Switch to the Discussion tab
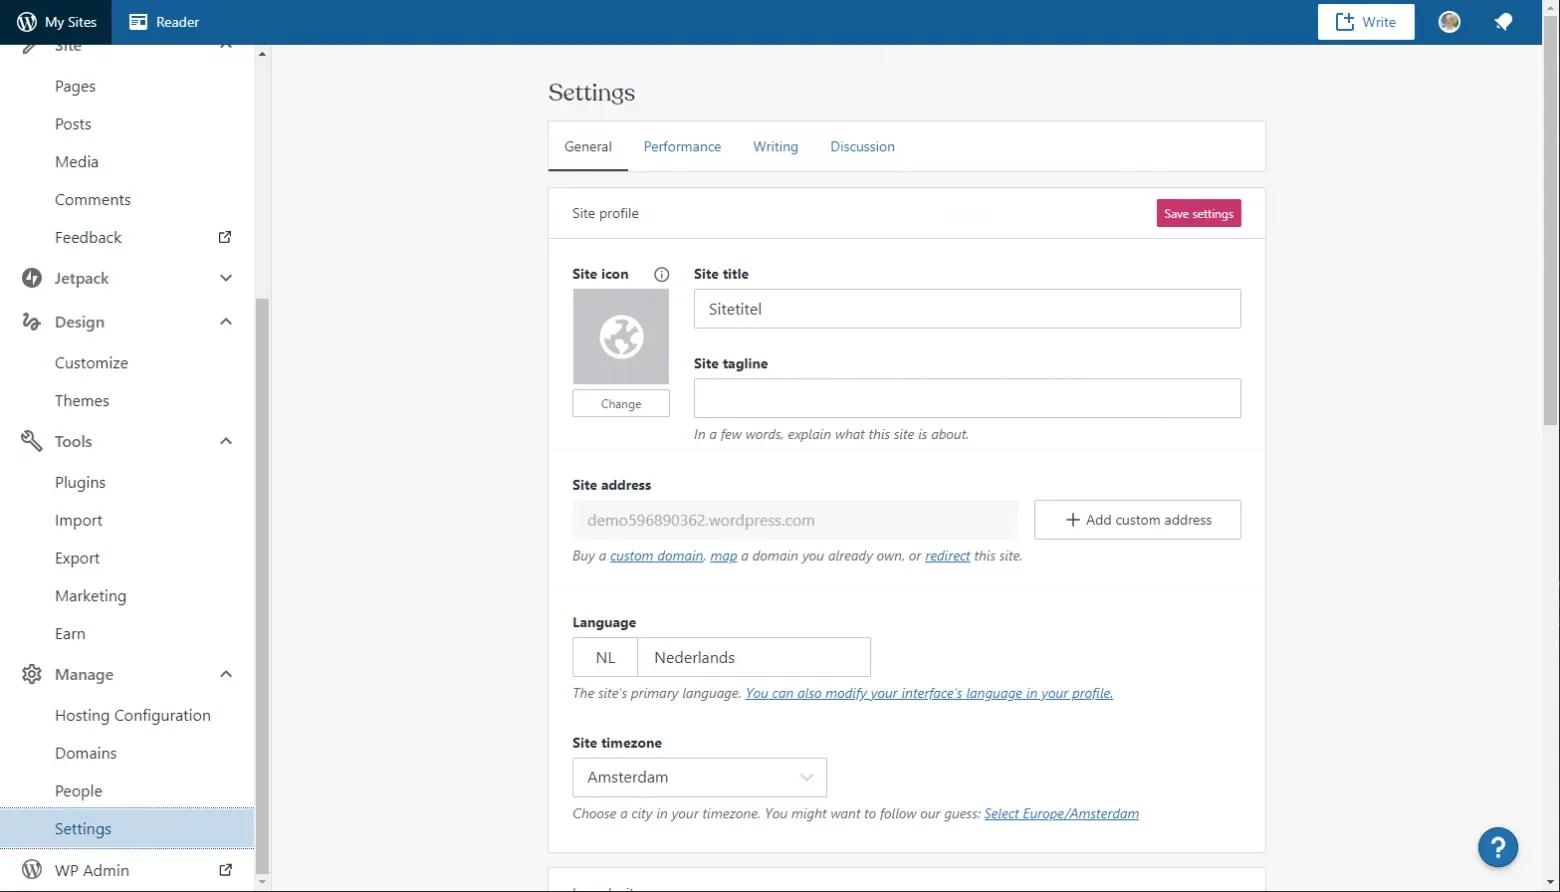The height and width of the screenshot is (892, 1560). tap(862, 147)
